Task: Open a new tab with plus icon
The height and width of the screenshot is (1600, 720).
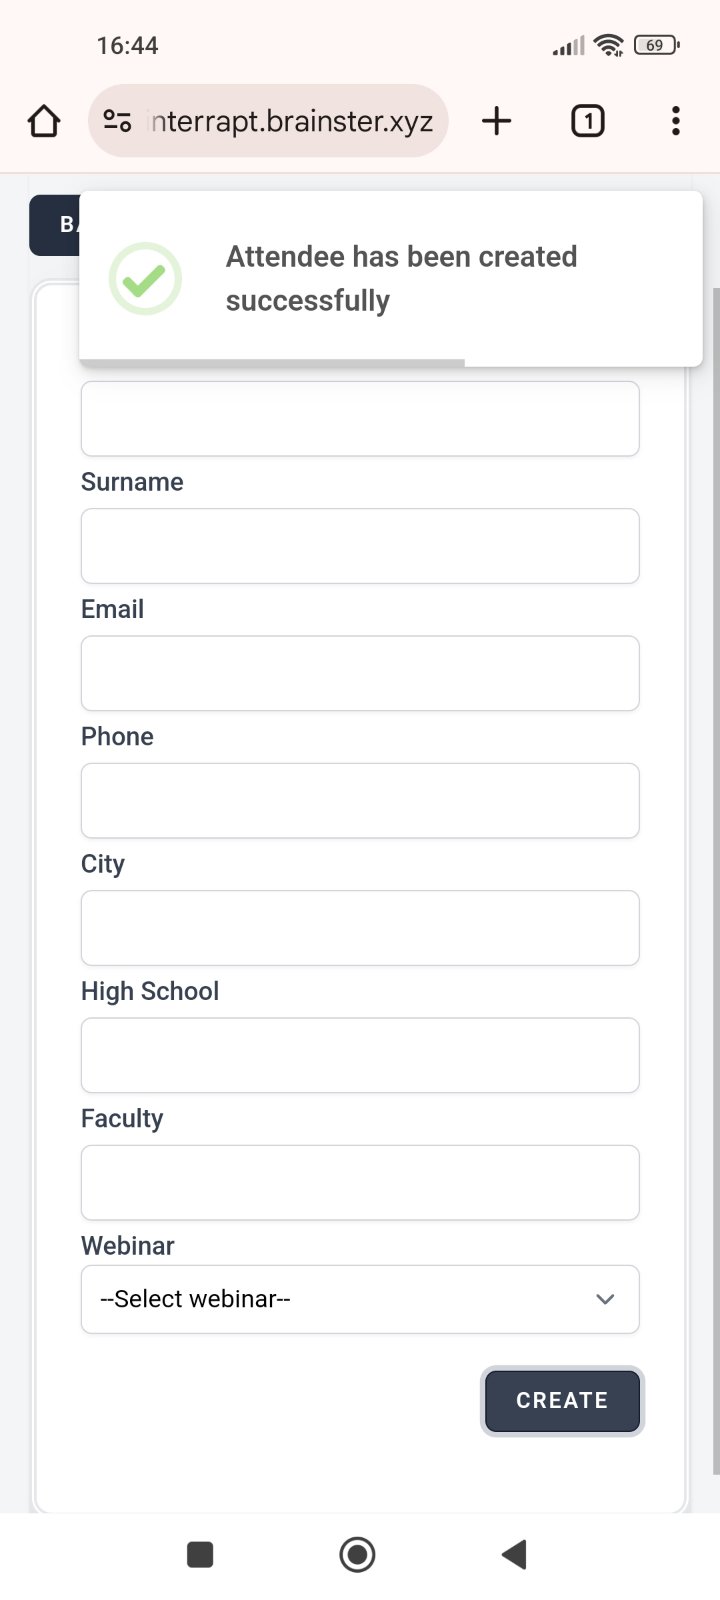Action: tap(496, 121)
